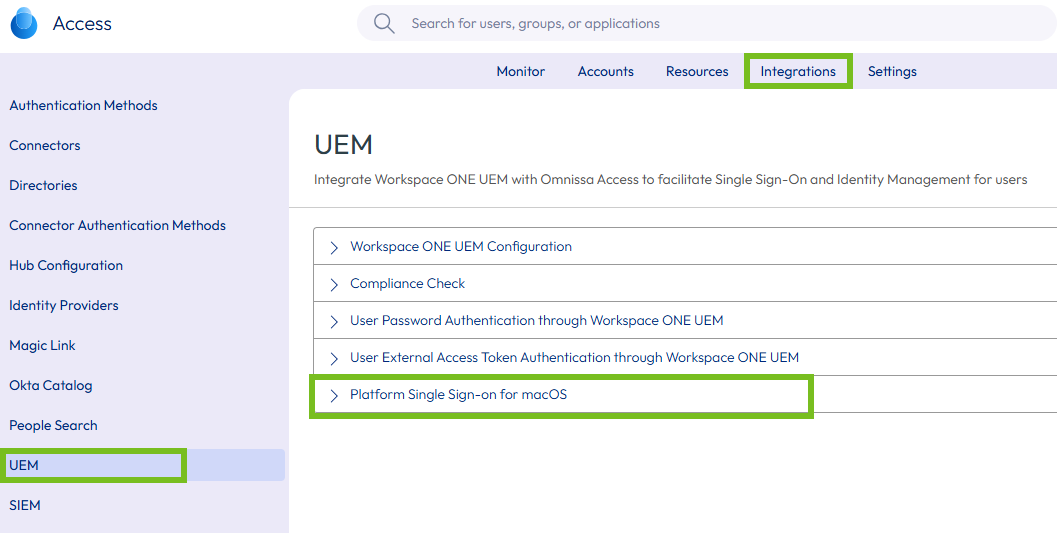Select the Integrations tab
1057x533 pixels.
click(x=798, y=71)
